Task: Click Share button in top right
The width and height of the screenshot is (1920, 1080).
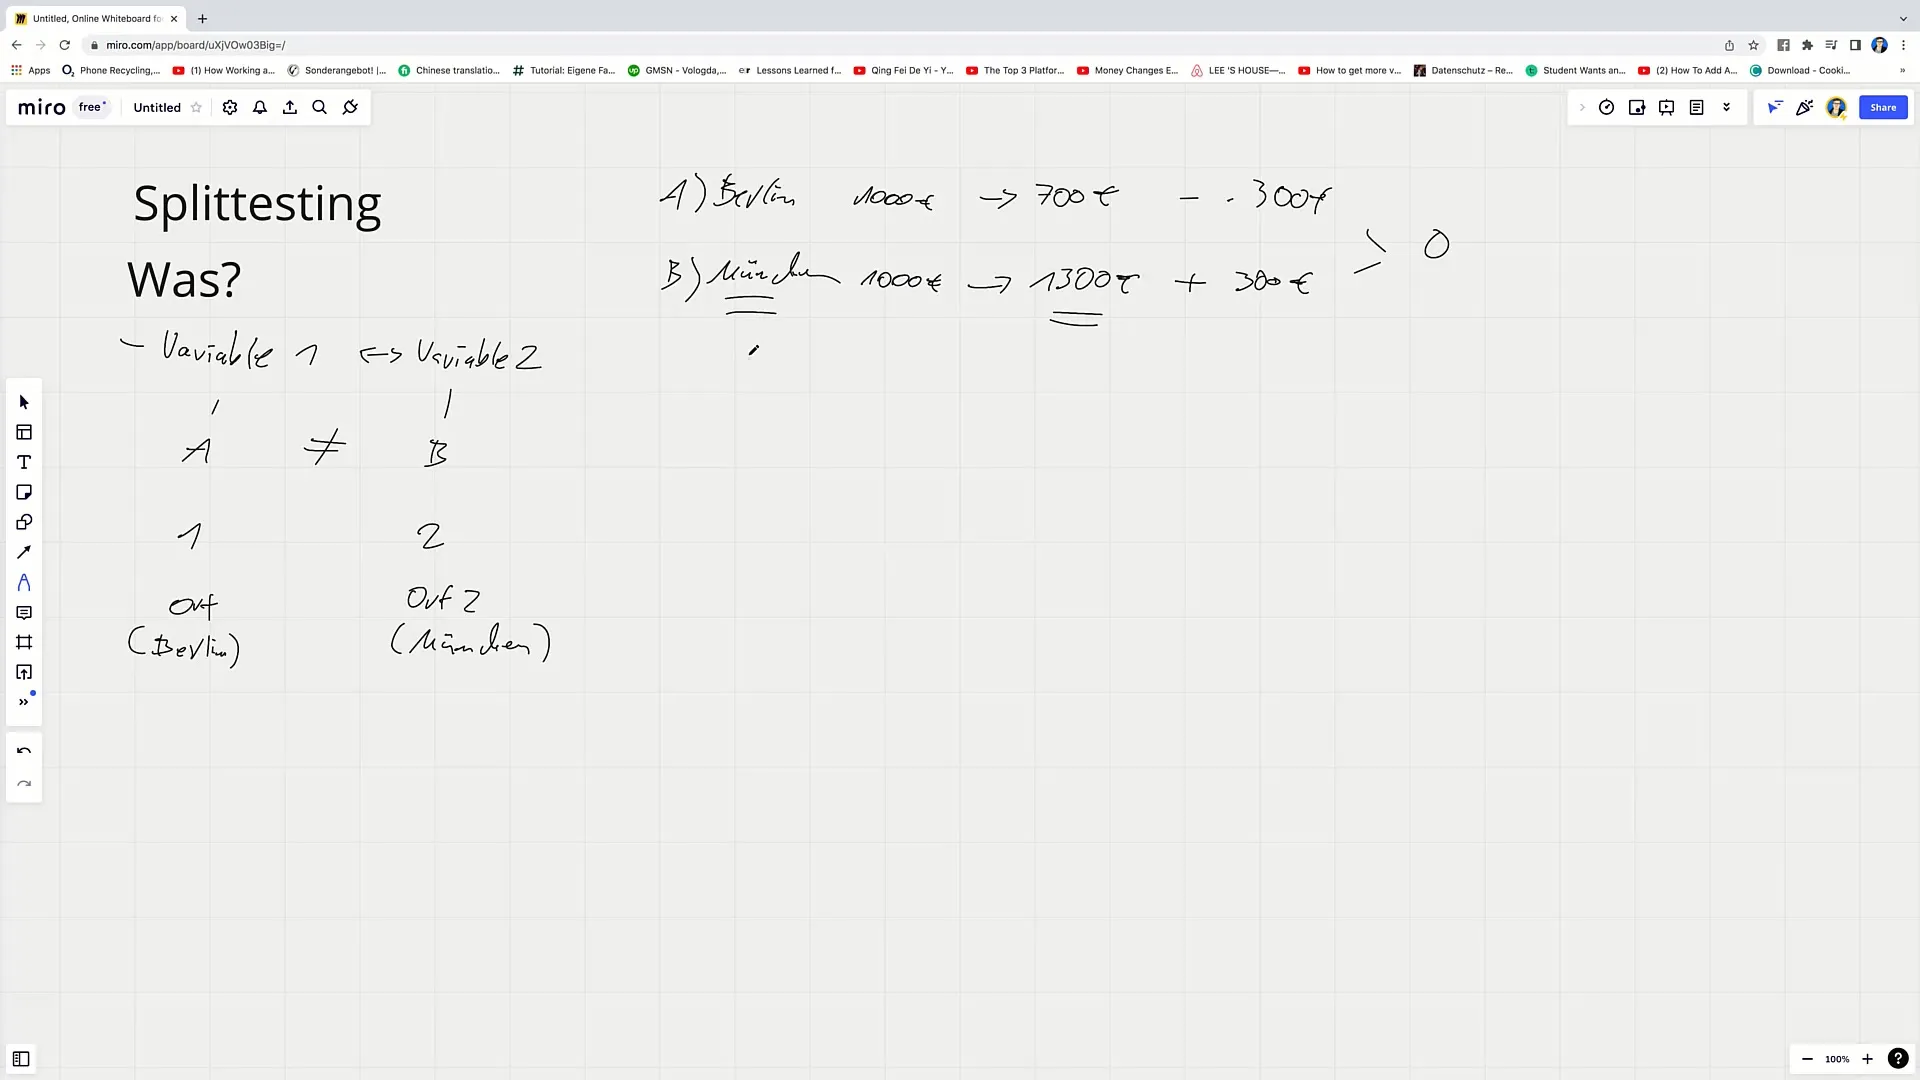Action: pos(1884,107)
